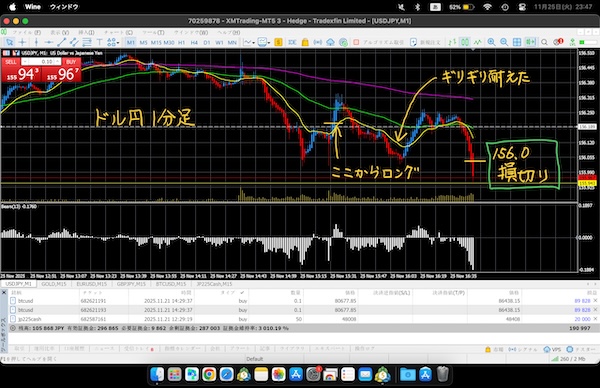The width and height of the screenshot is (600, 388).
Task: Open Finder from the Dock
Action: pyautogui.click(x=157, y=374)
